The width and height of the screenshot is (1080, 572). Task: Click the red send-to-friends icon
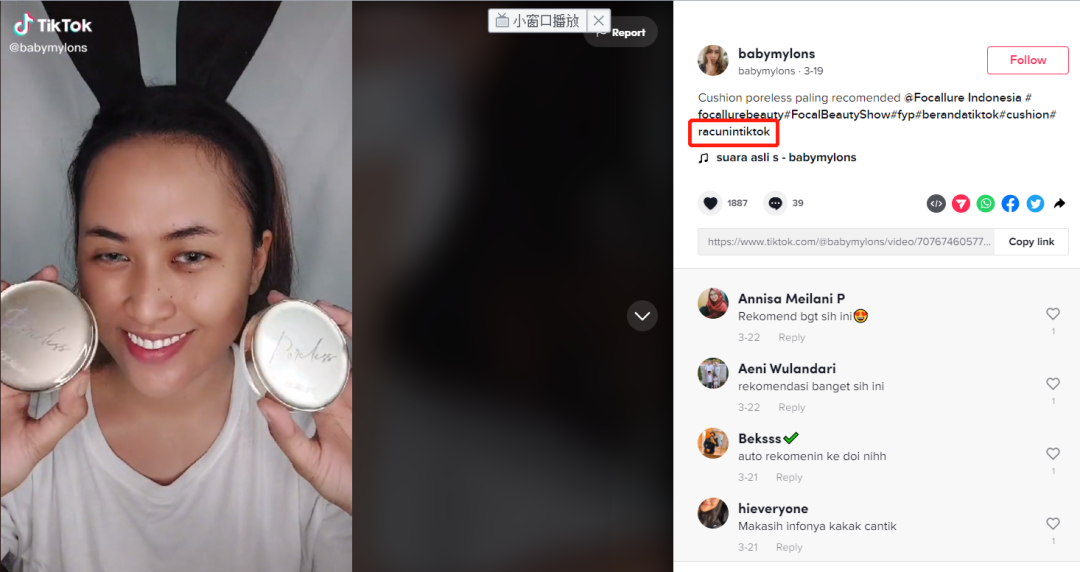pos(961,203)
